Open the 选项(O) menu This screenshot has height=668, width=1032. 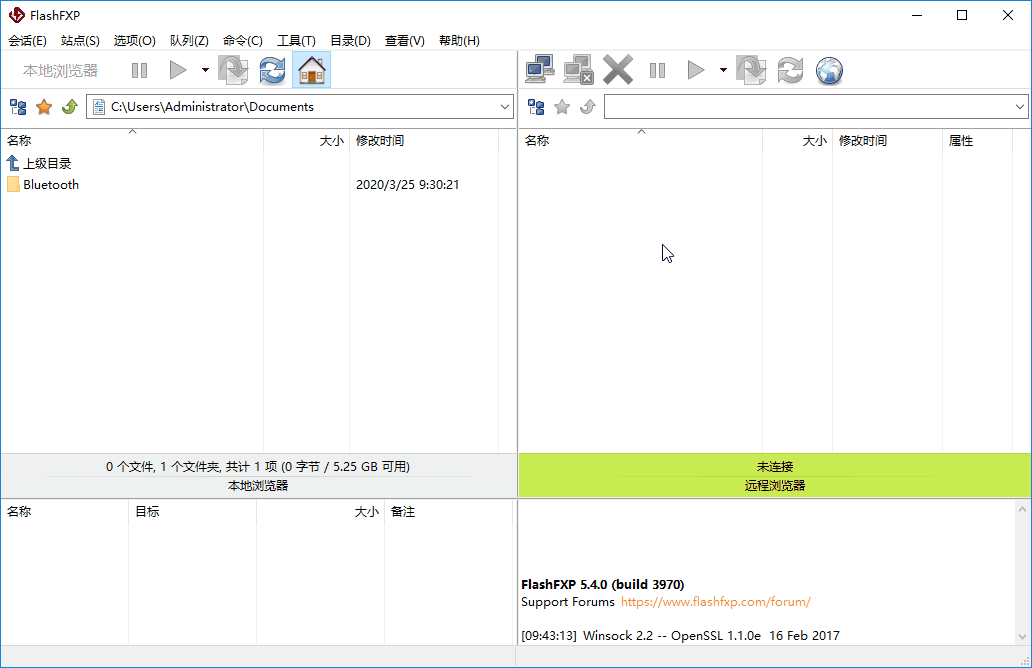point(134,41)
